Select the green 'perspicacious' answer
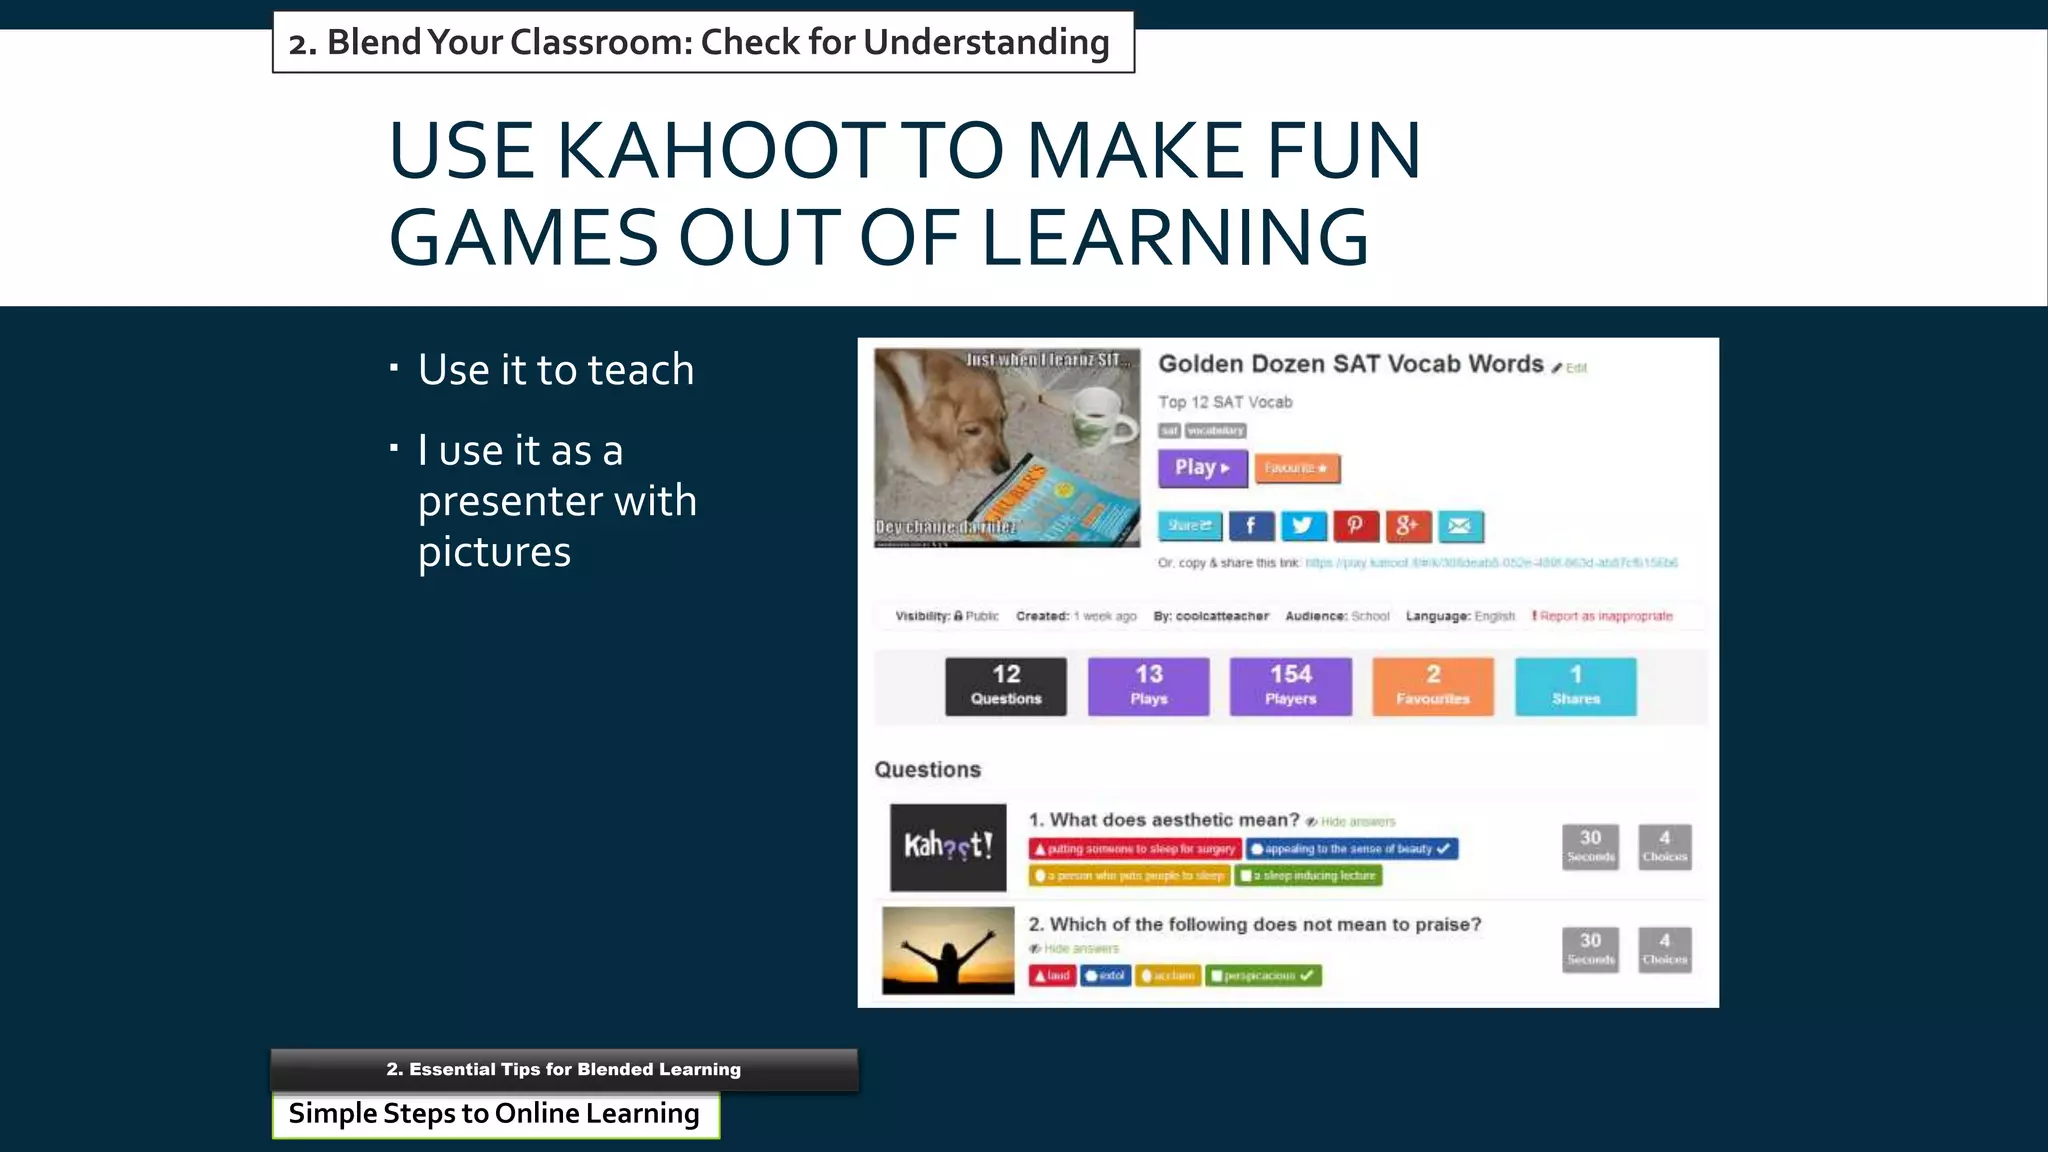2048x1152 pixels. (x=1263, y=976)
